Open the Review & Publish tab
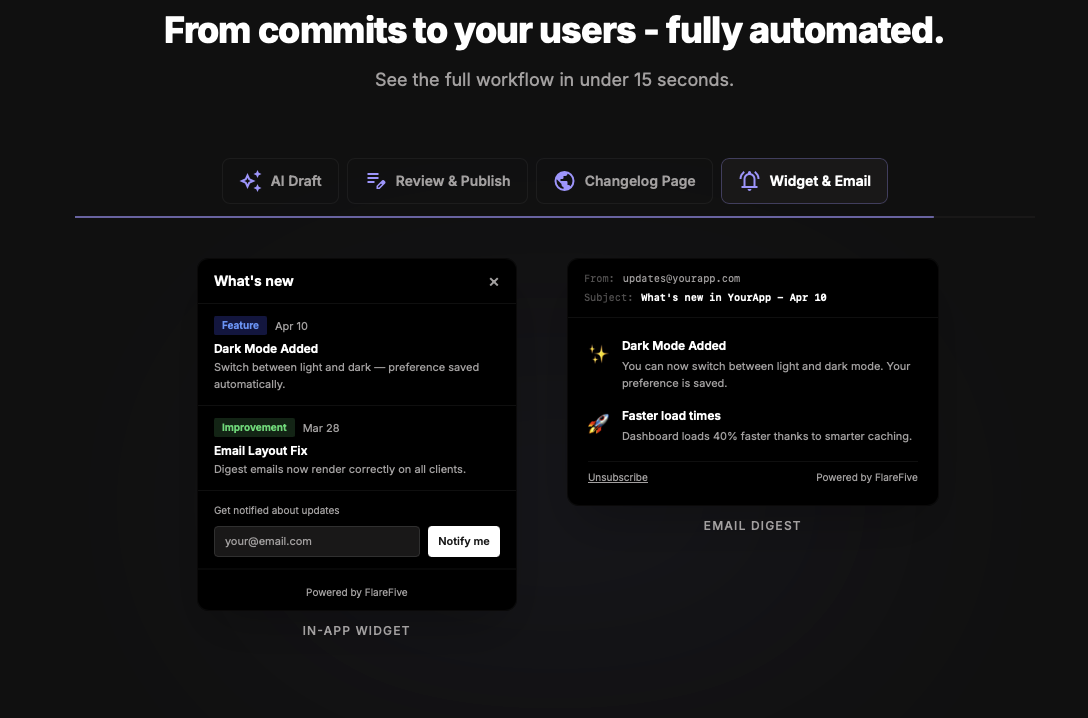The image size is (1088, 718). (437, 181)
